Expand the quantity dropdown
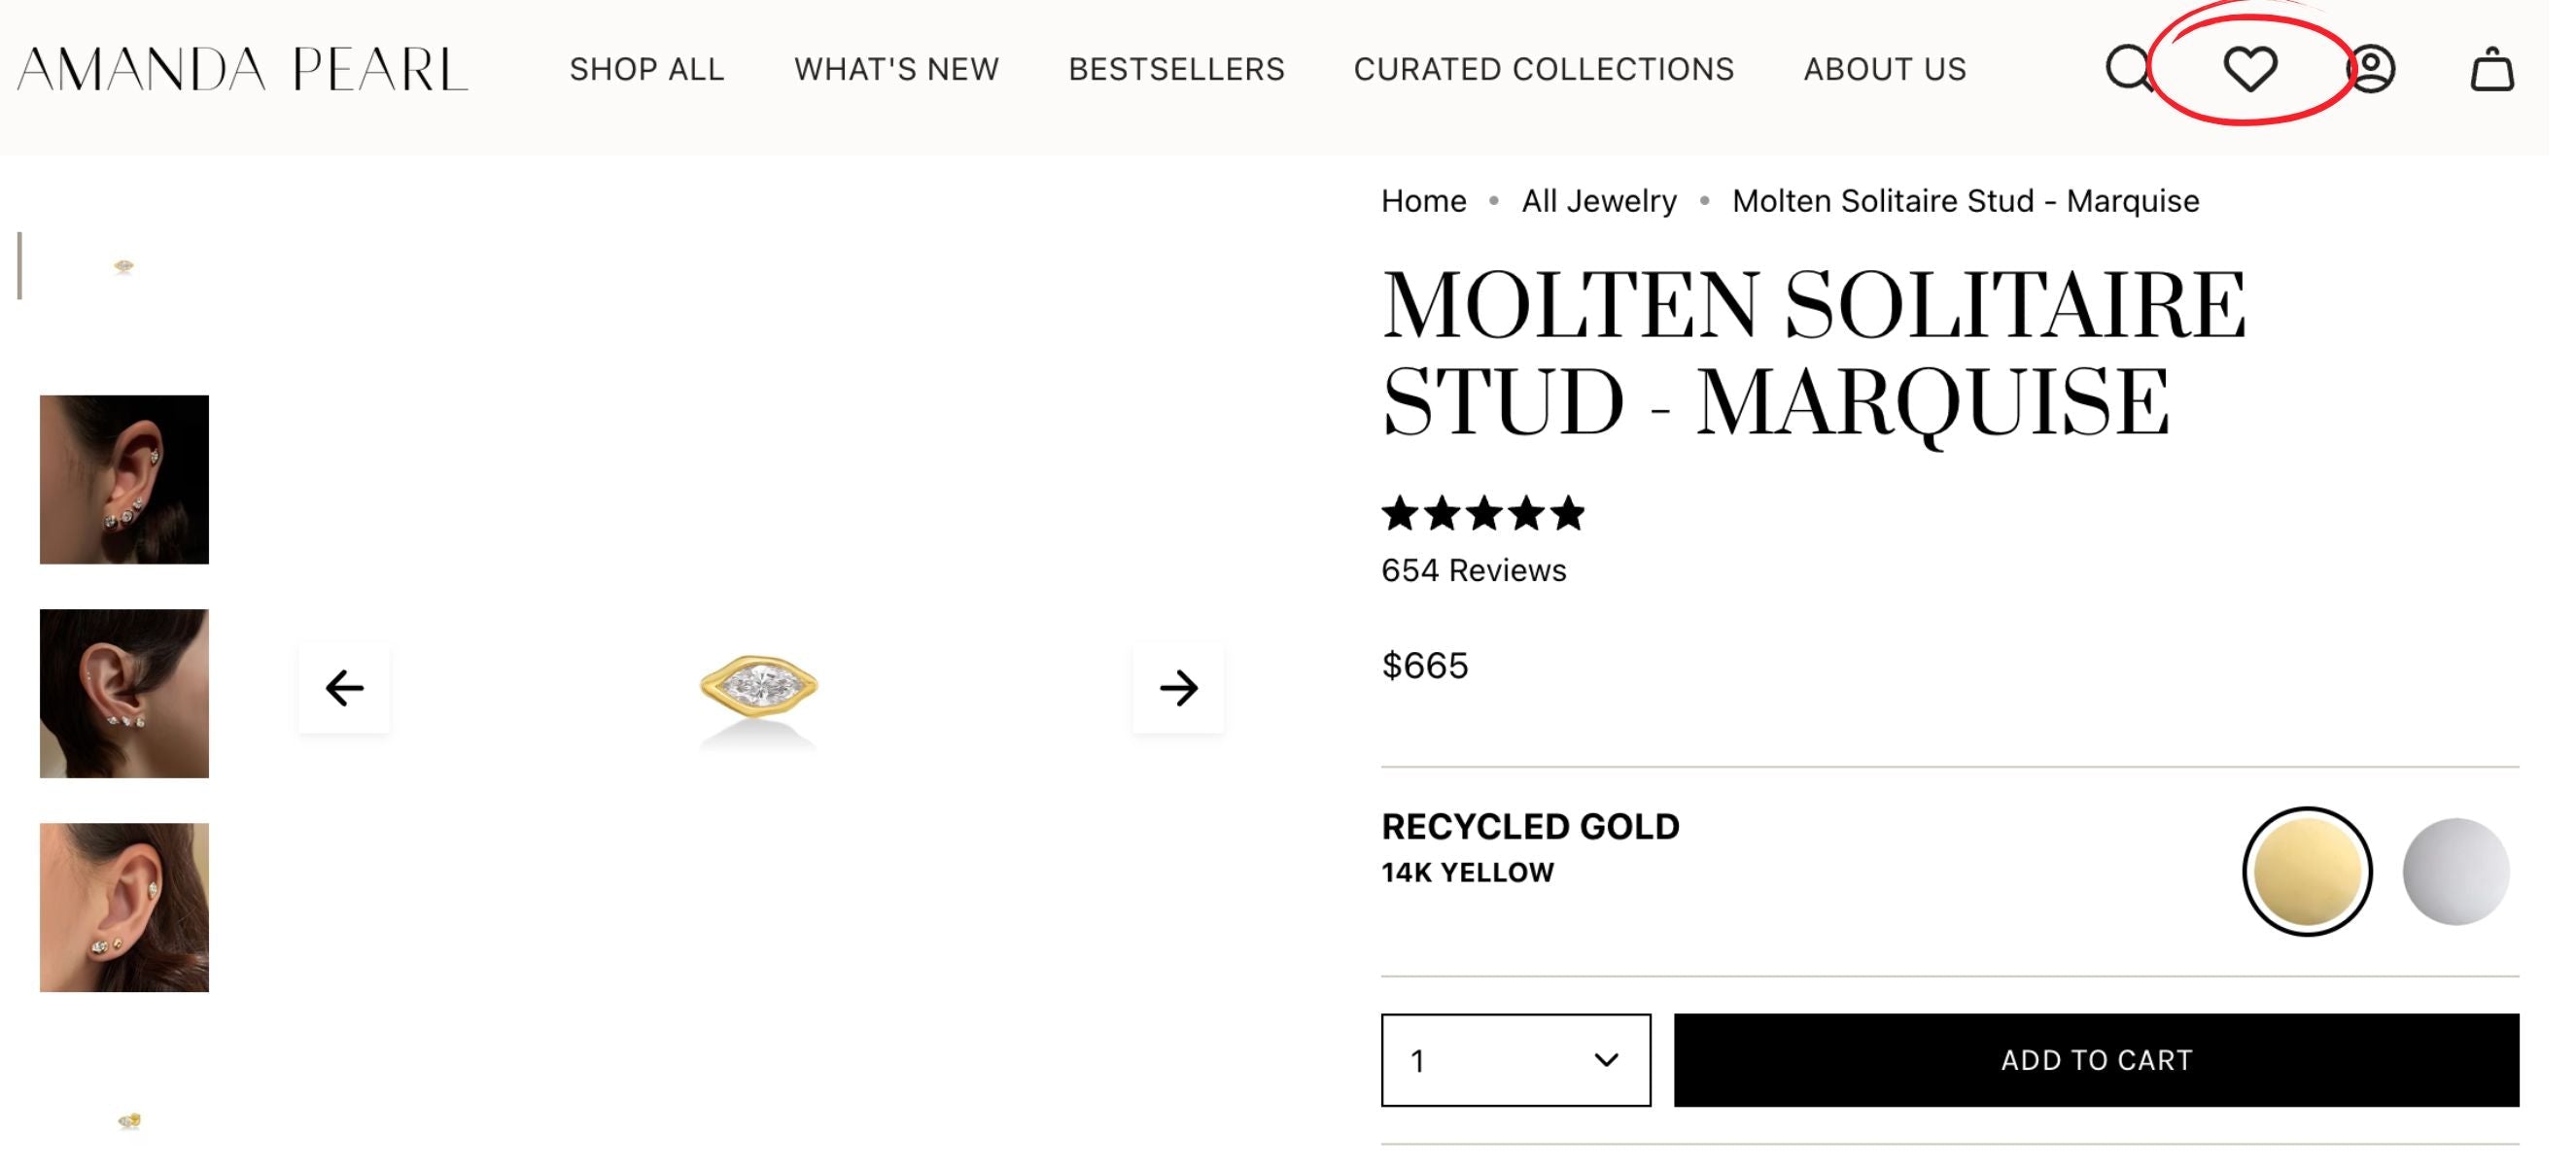The width and height of the screenshot is (2576, 1166). coord(1515,1060)
